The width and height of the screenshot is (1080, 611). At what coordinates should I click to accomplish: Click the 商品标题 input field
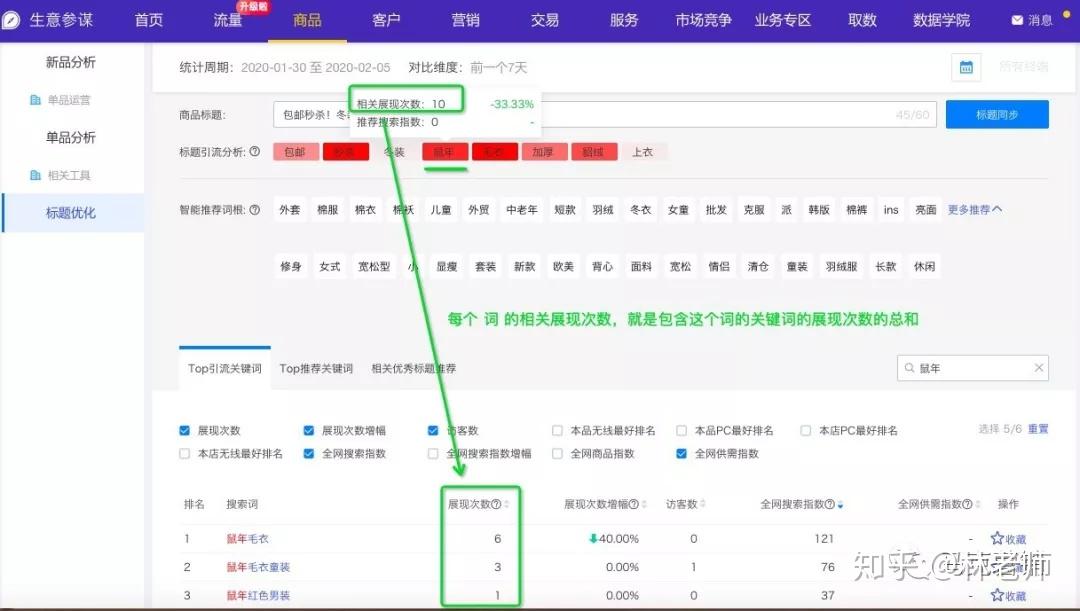pos(605,114)
